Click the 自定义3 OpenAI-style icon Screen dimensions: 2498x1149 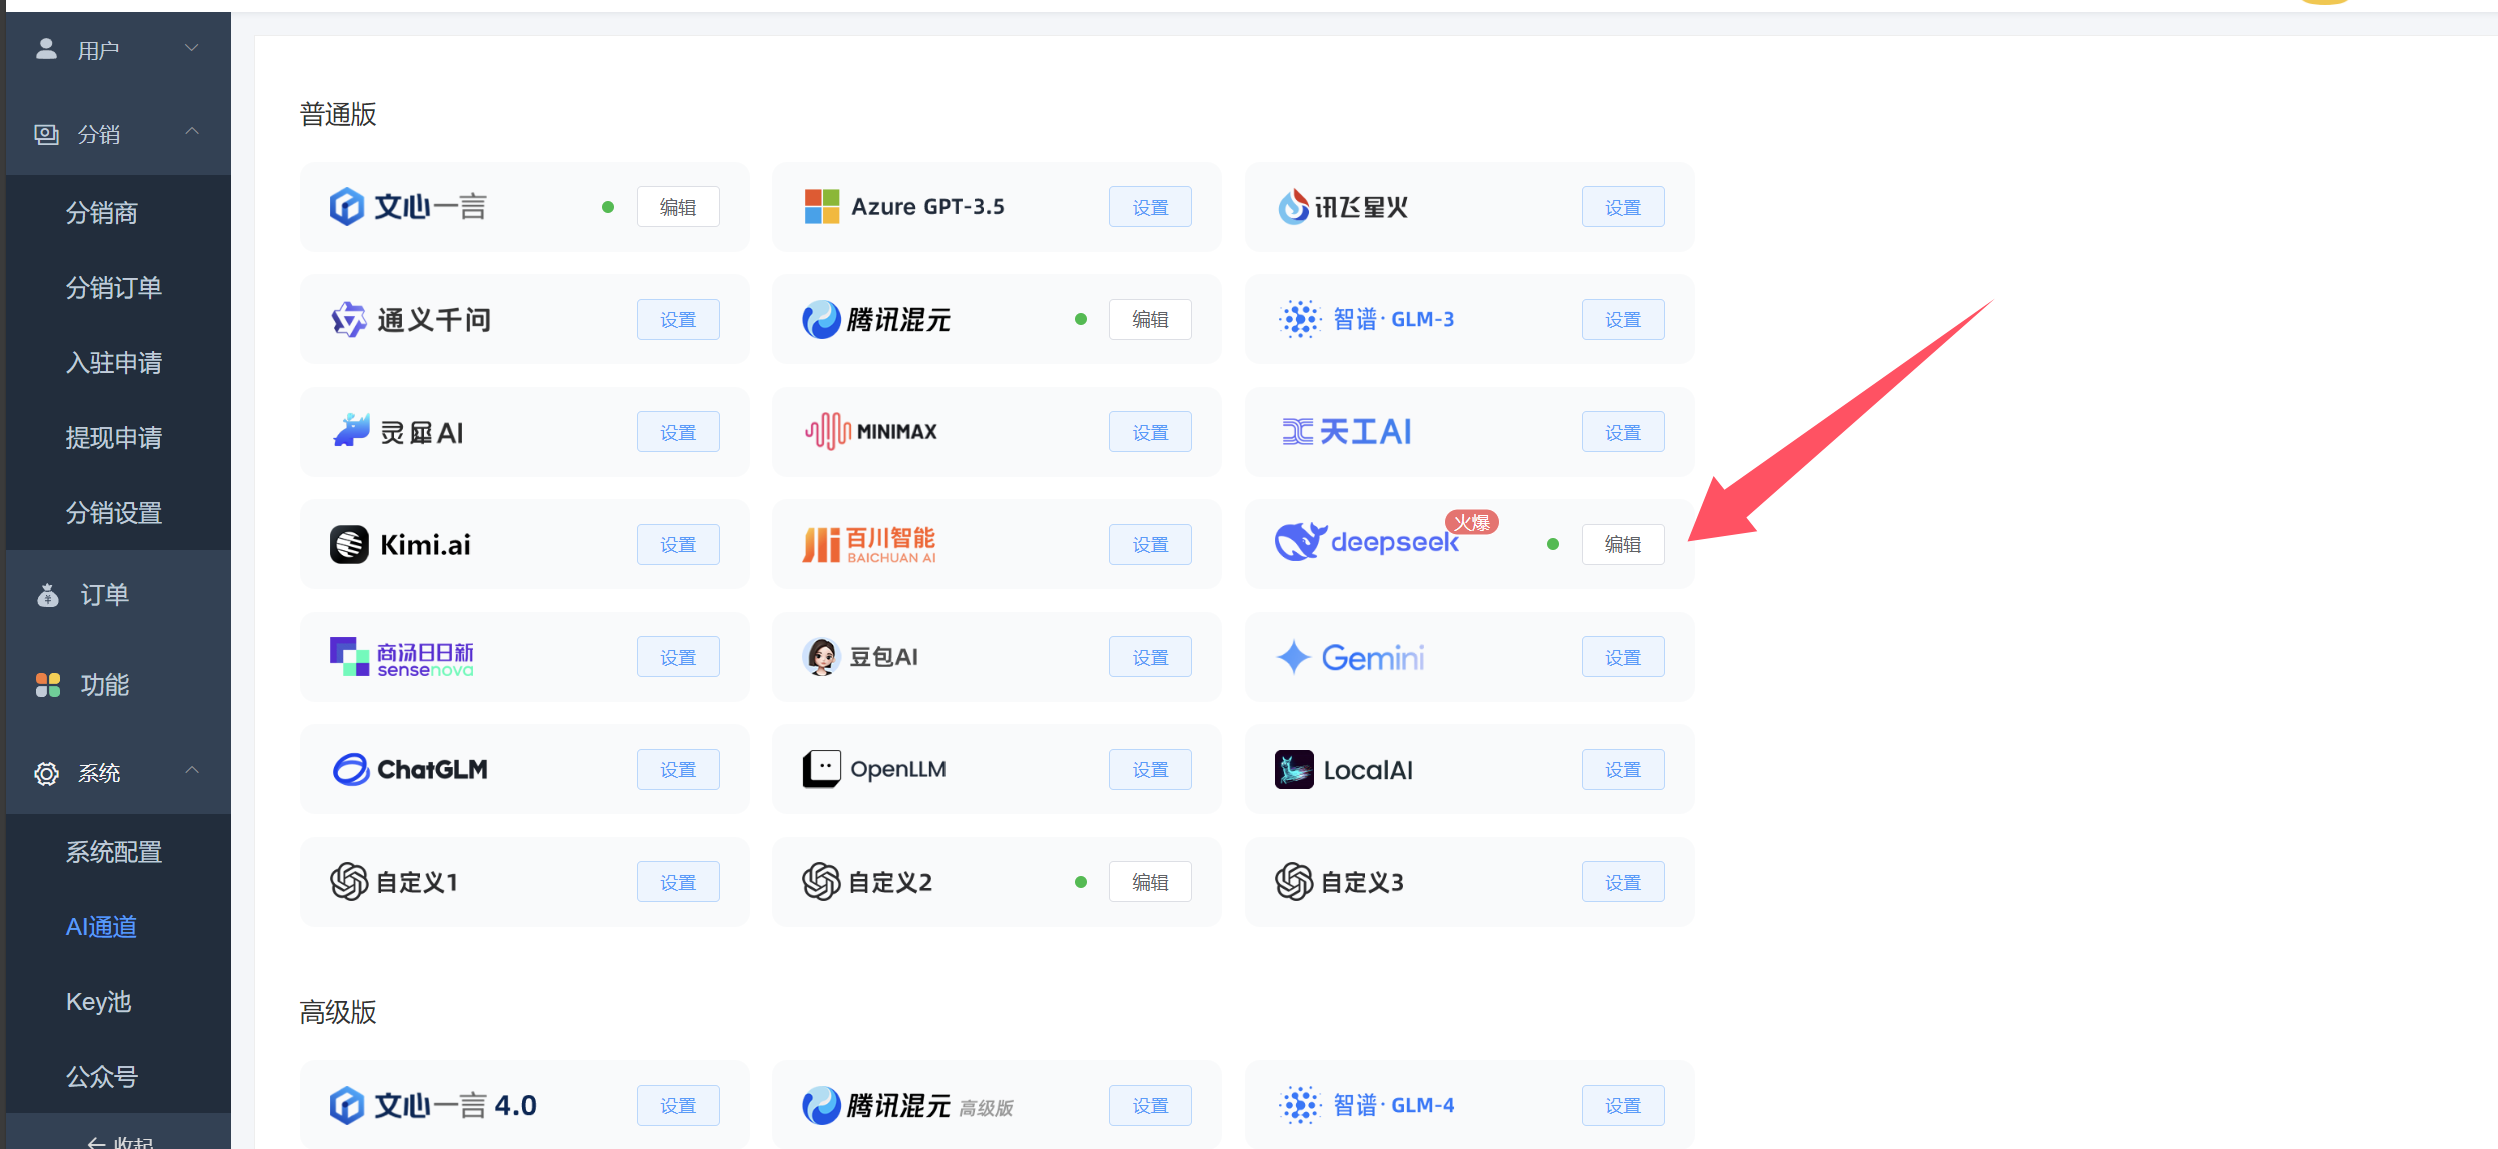pyautogui.click(x=1294, y=882)
